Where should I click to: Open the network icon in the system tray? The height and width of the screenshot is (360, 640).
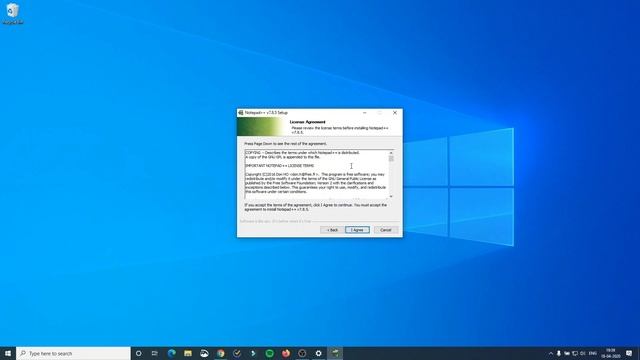[575, 353]
